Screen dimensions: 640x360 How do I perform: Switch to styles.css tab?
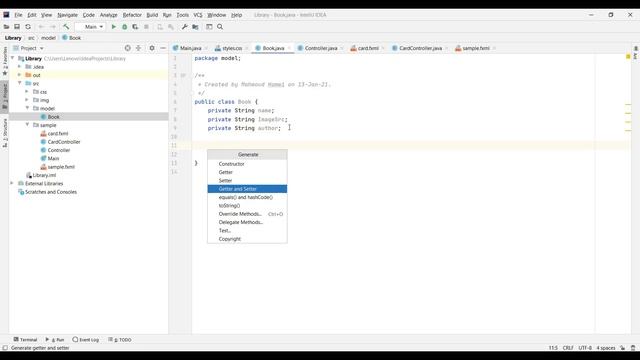[231, 48]
